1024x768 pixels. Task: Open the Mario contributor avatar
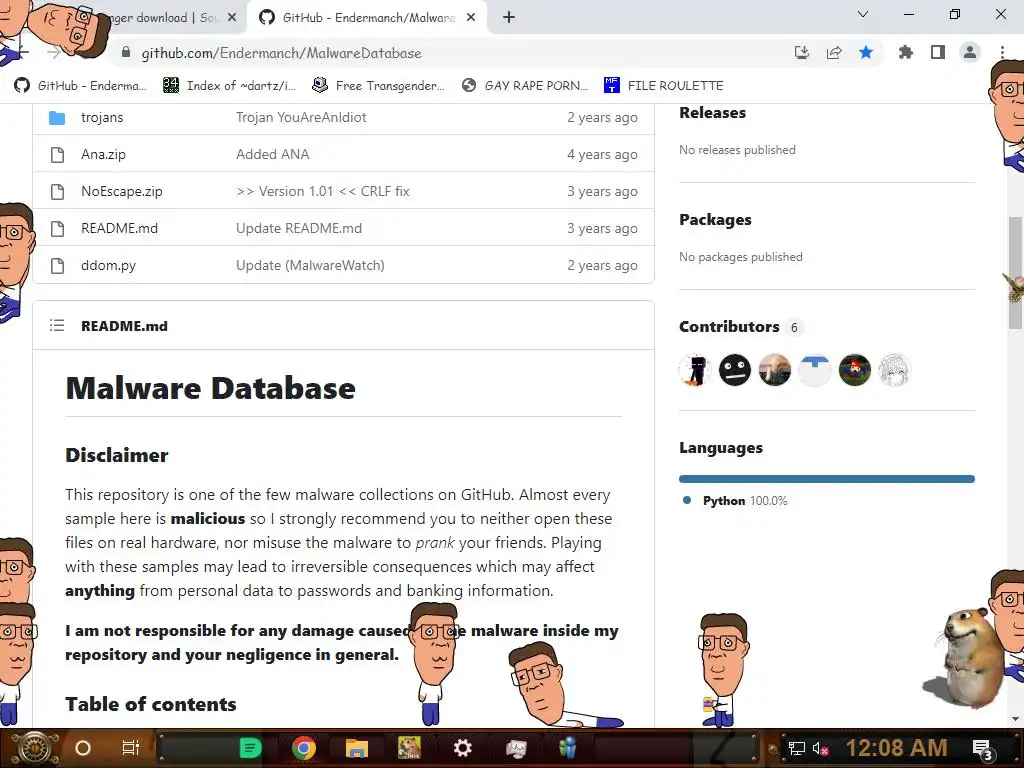(854, 370)
